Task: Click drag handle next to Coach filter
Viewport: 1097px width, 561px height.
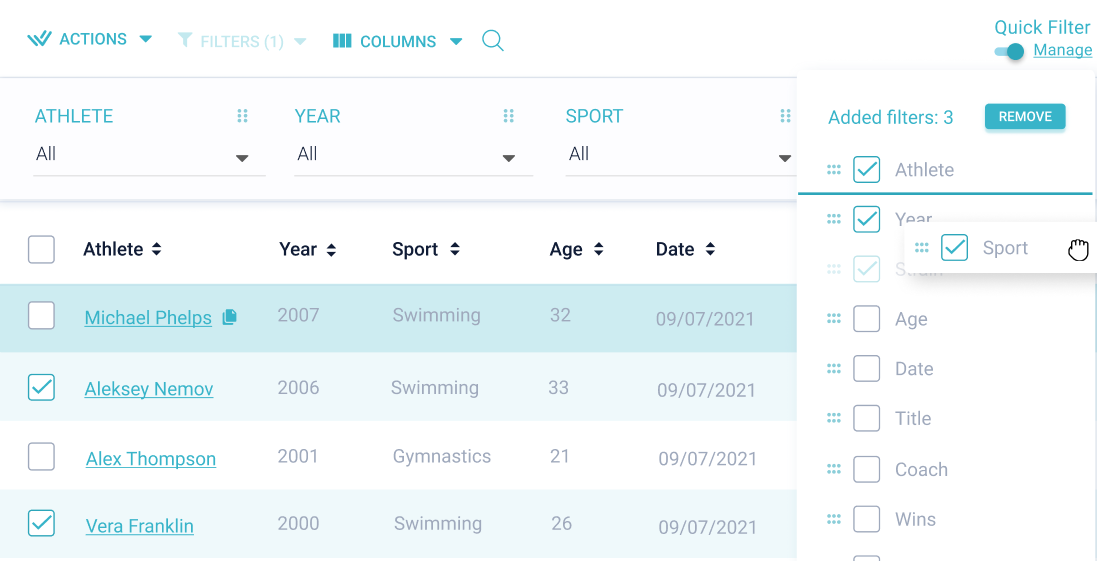Action: [834, 469]
